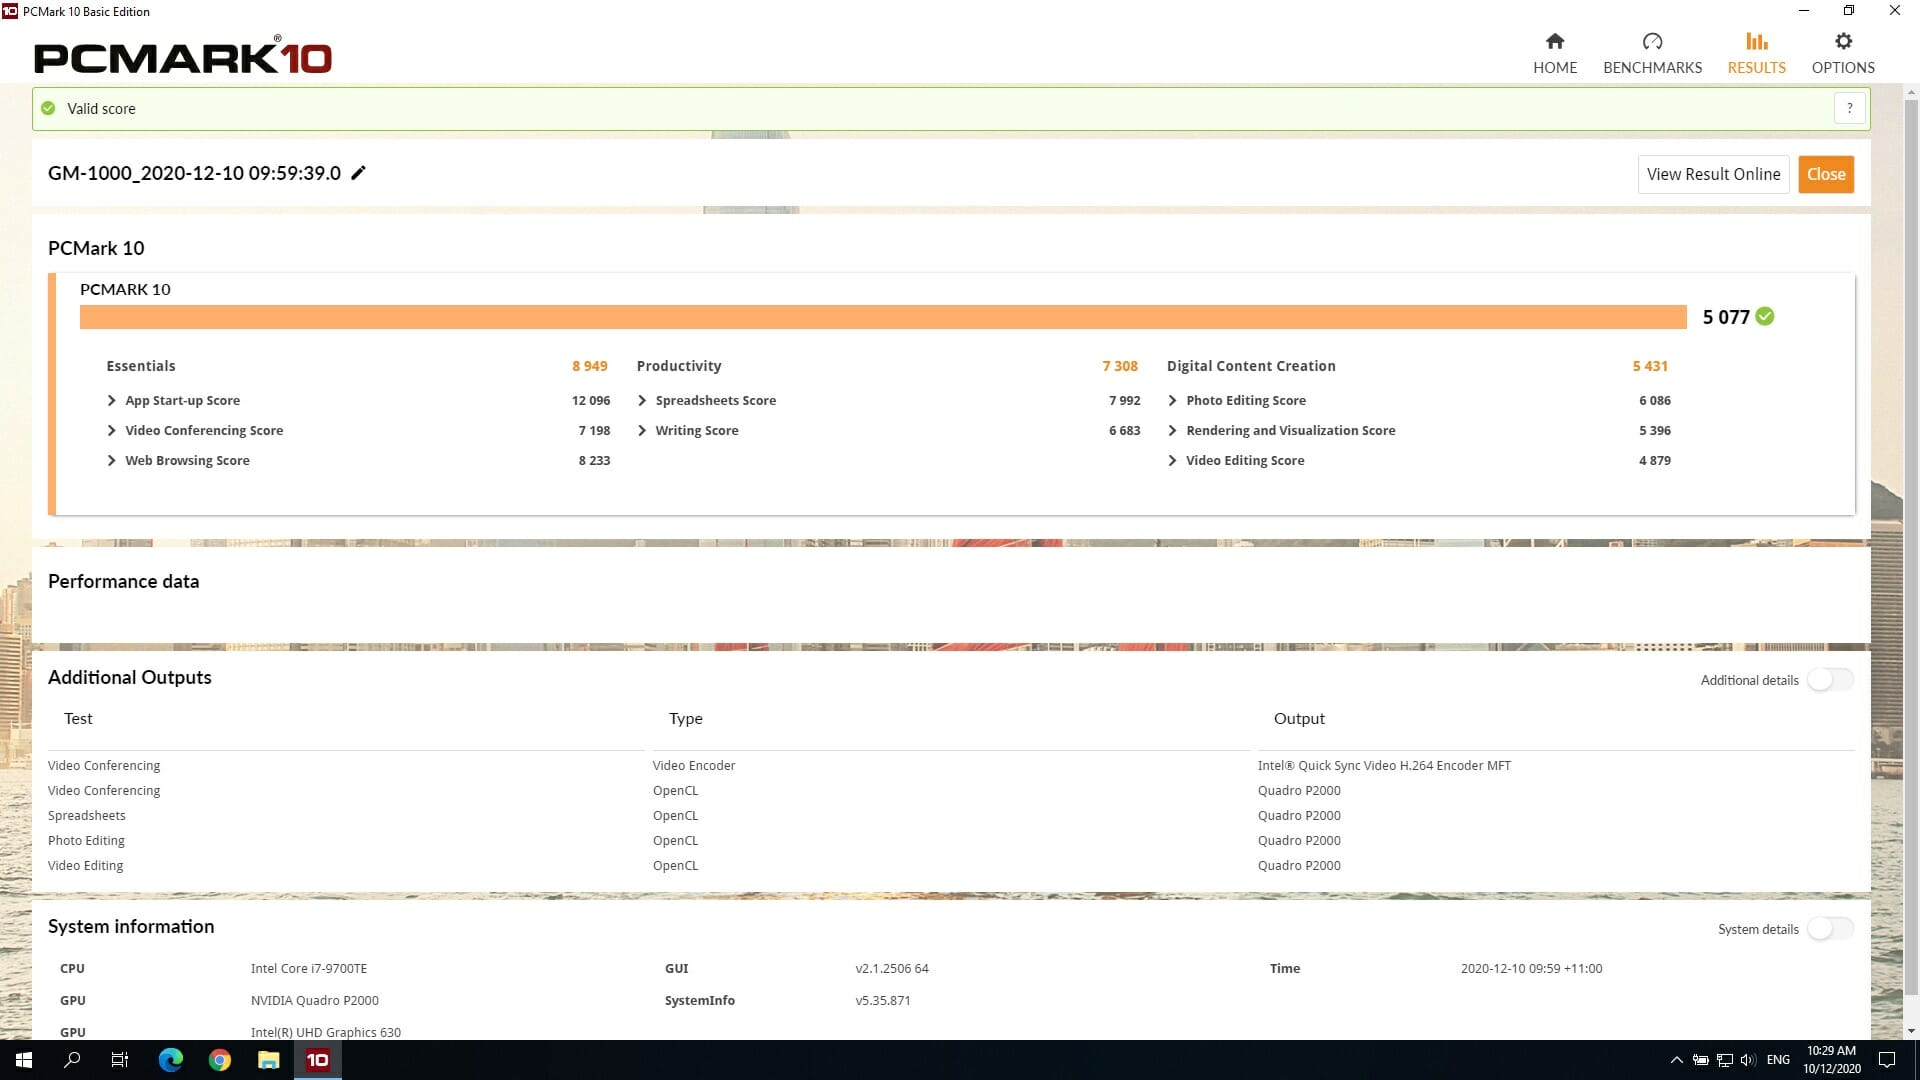Launch Microsoft Edge from the taskbar
Image resolution: width=1920 pixels, height=1080 pixels.
(x=171, y=1060)
